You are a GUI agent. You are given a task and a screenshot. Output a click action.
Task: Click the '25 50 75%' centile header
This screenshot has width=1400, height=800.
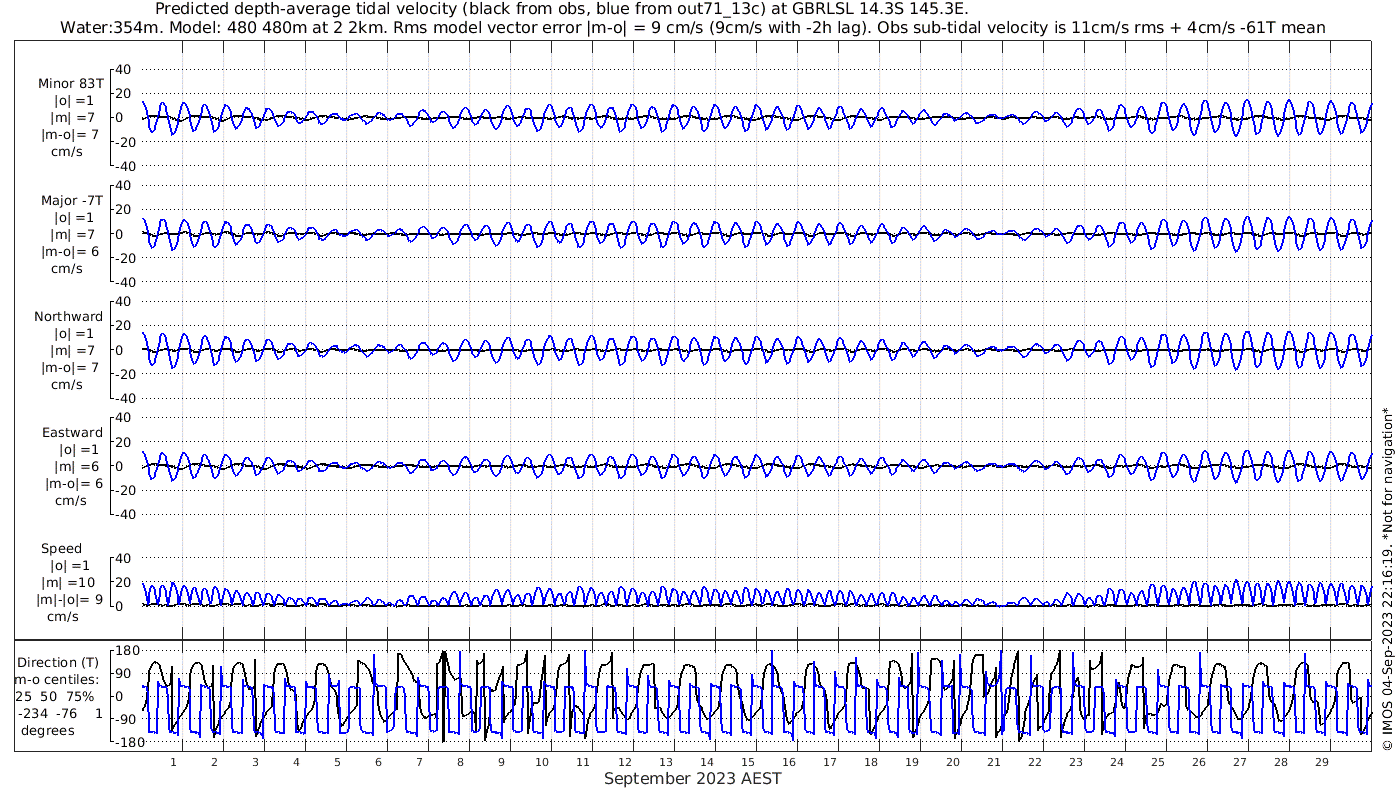55,696
